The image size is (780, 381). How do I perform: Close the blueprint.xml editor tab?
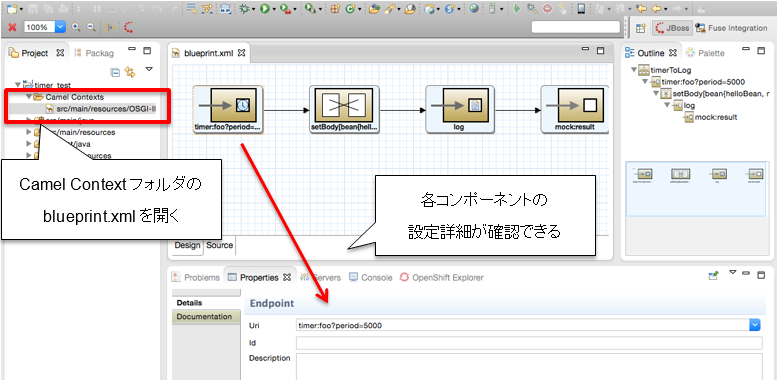coord(241,53)
